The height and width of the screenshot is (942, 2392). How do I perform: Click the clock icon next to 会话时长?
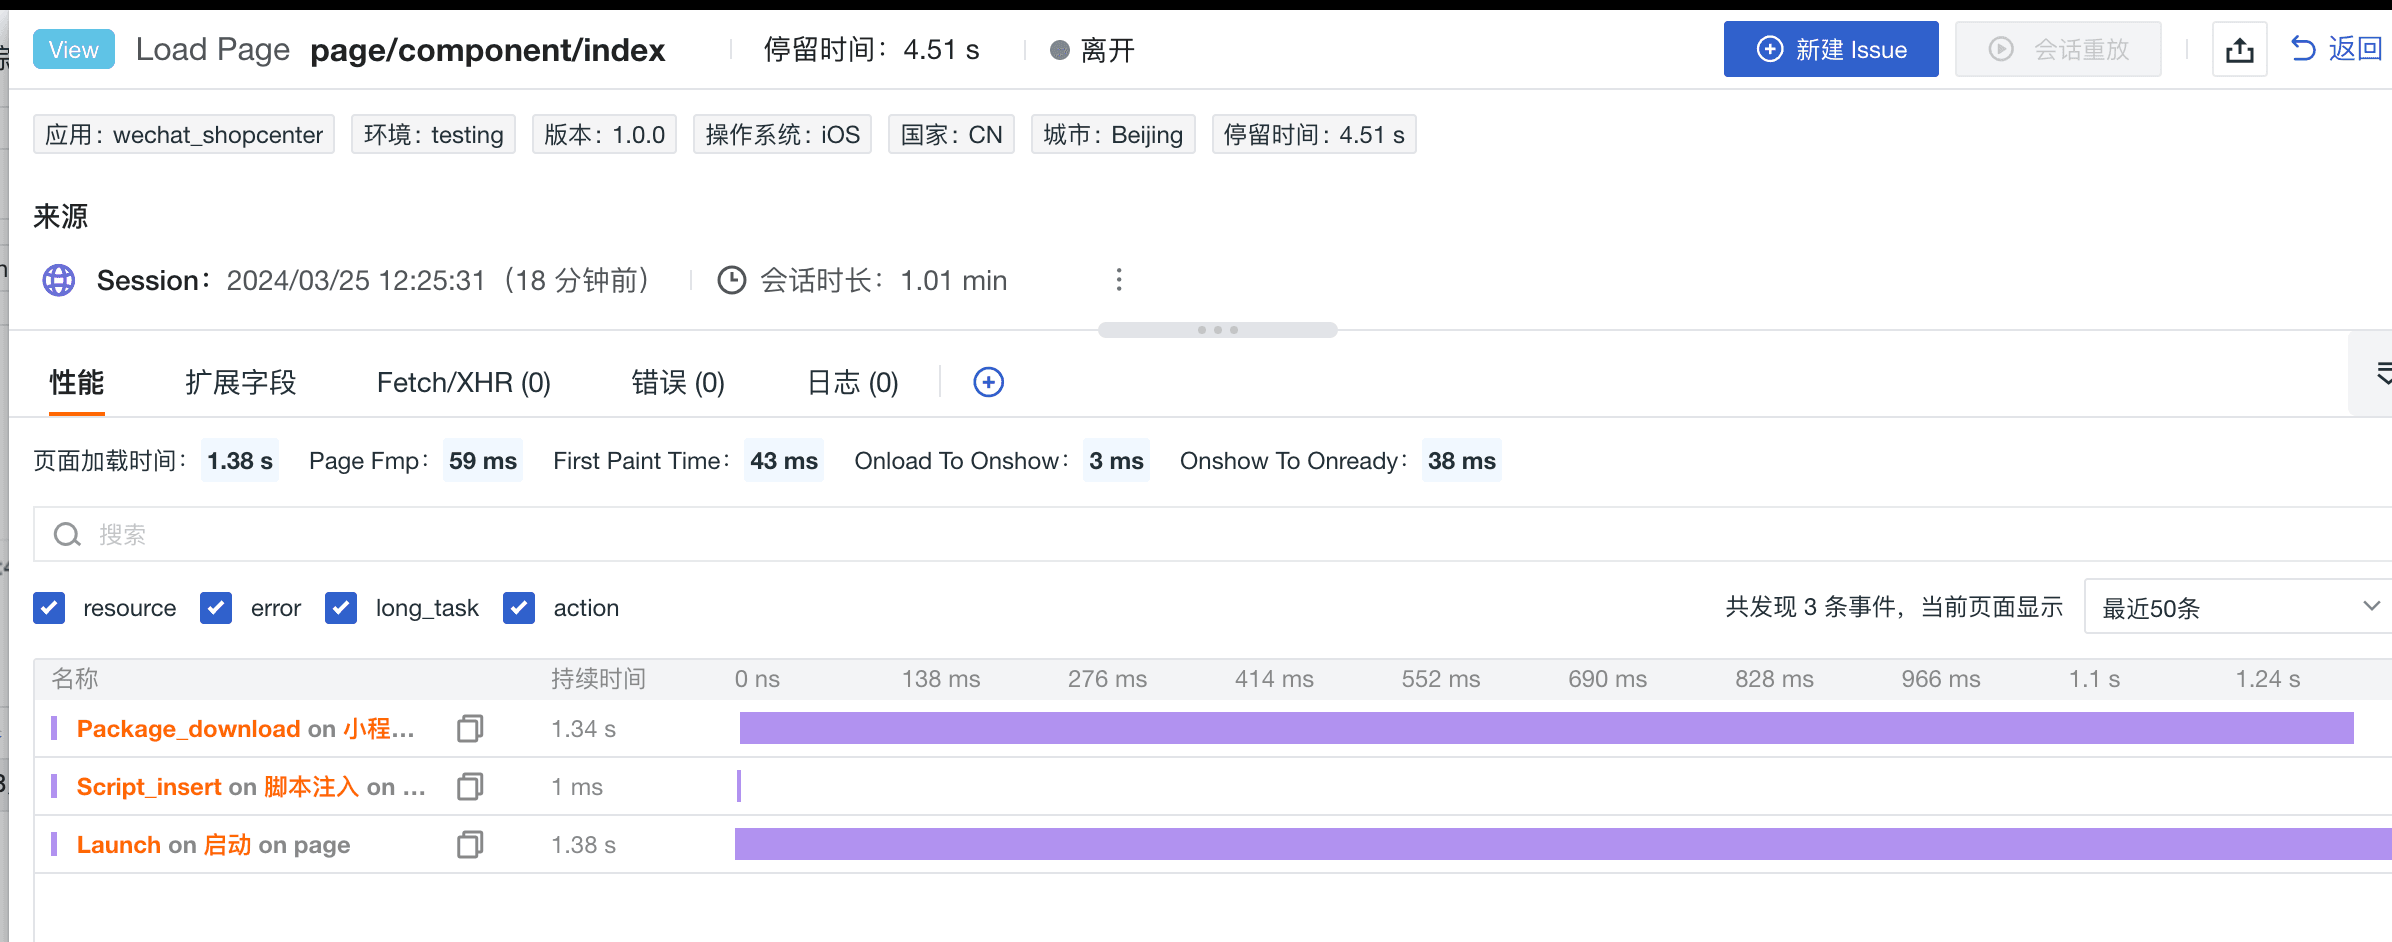[732, 280]
